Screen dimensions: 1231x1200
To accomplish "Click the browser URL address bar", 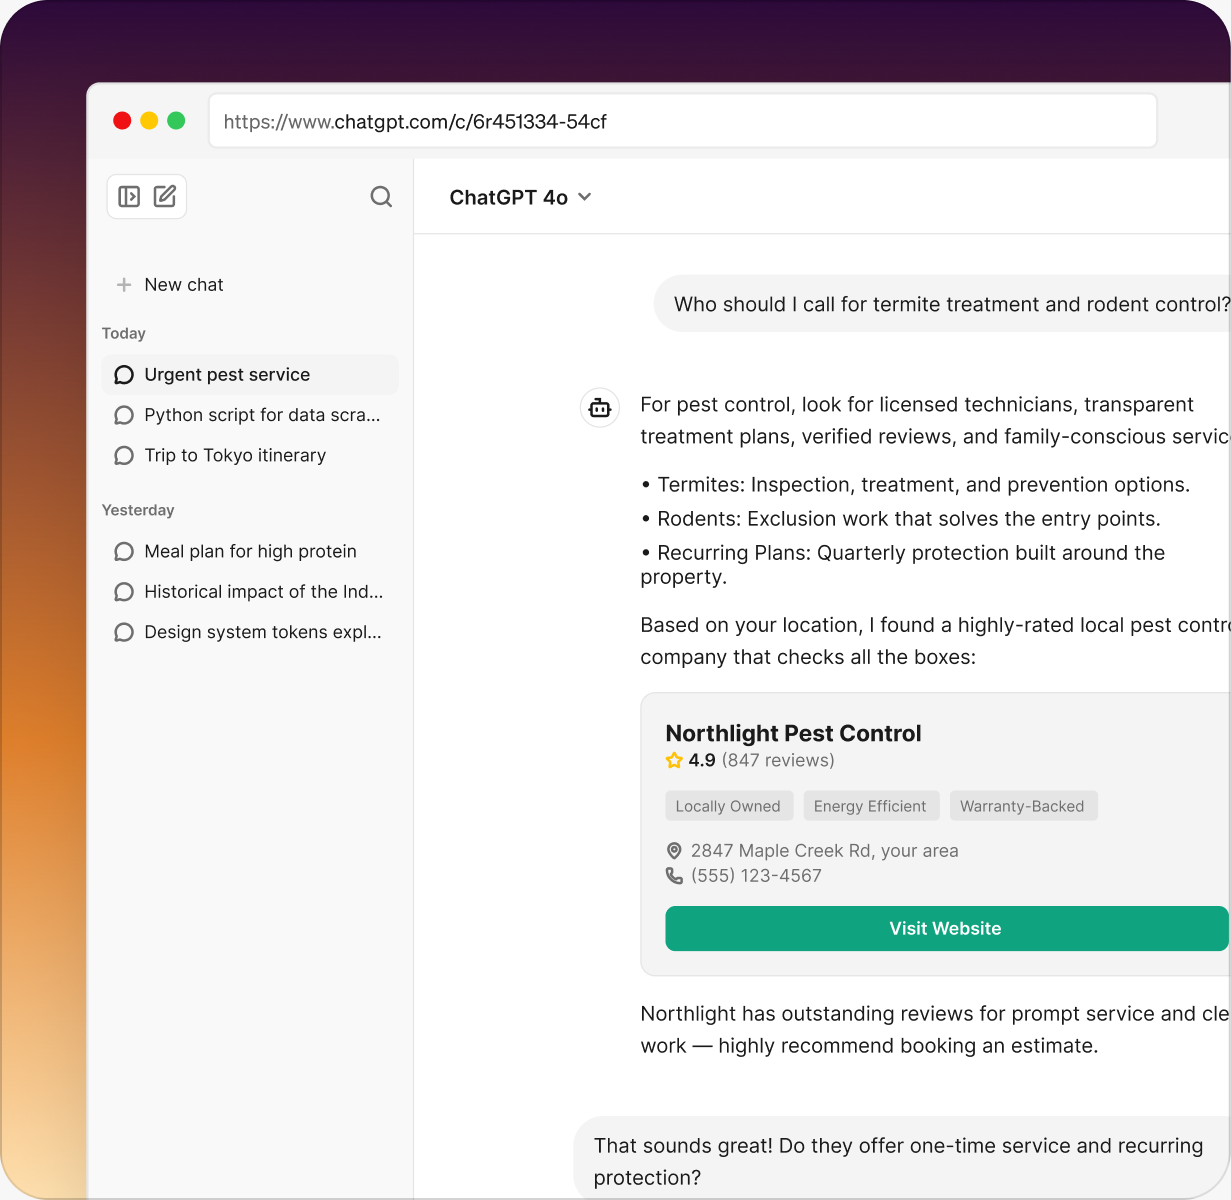I will [x=683, y=121].
